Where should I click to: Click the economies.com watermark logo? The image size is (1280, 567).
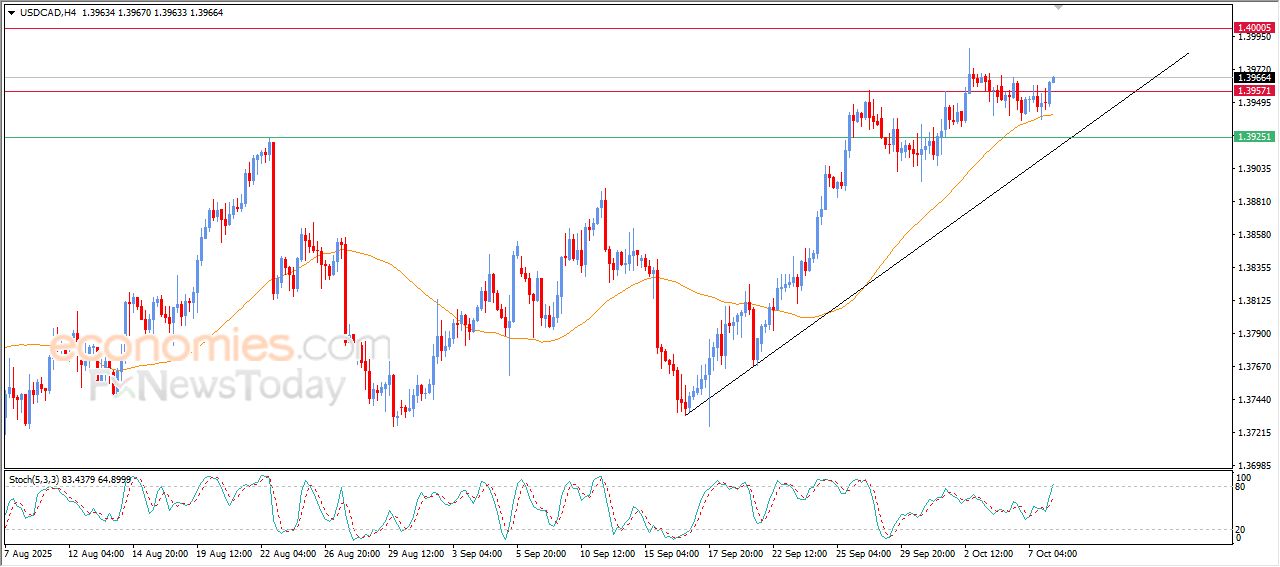(x=190, y=347)
